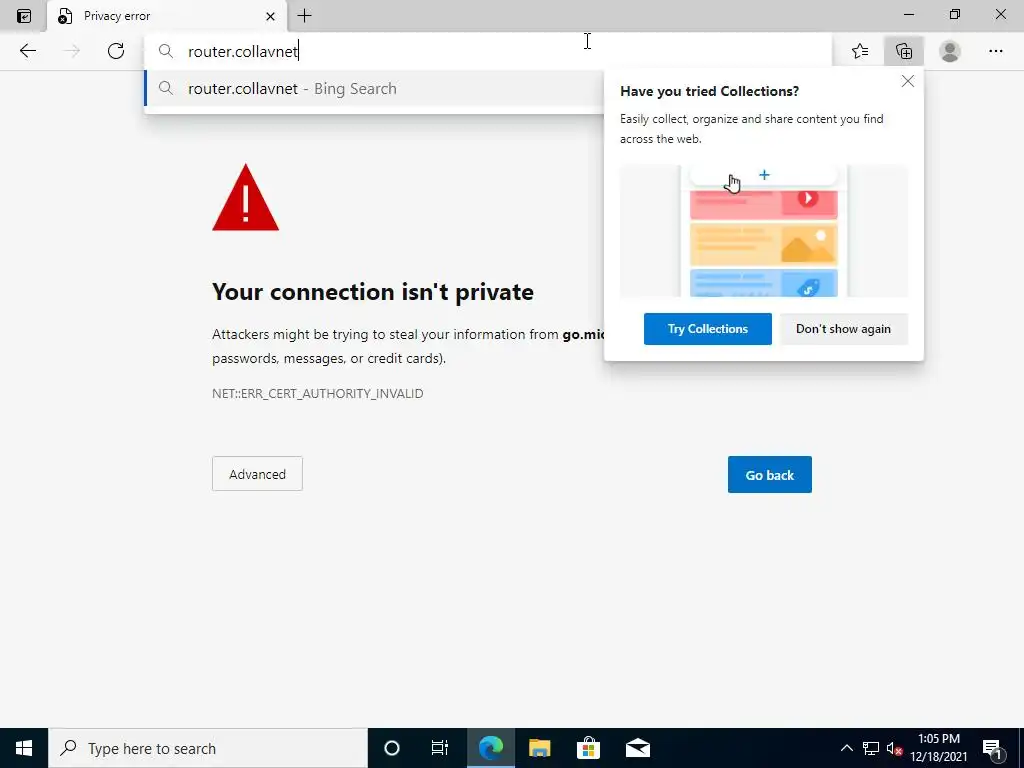Open File Explorer from the taskbar
The image size is (1024, 768).
(x=539, y=748)
